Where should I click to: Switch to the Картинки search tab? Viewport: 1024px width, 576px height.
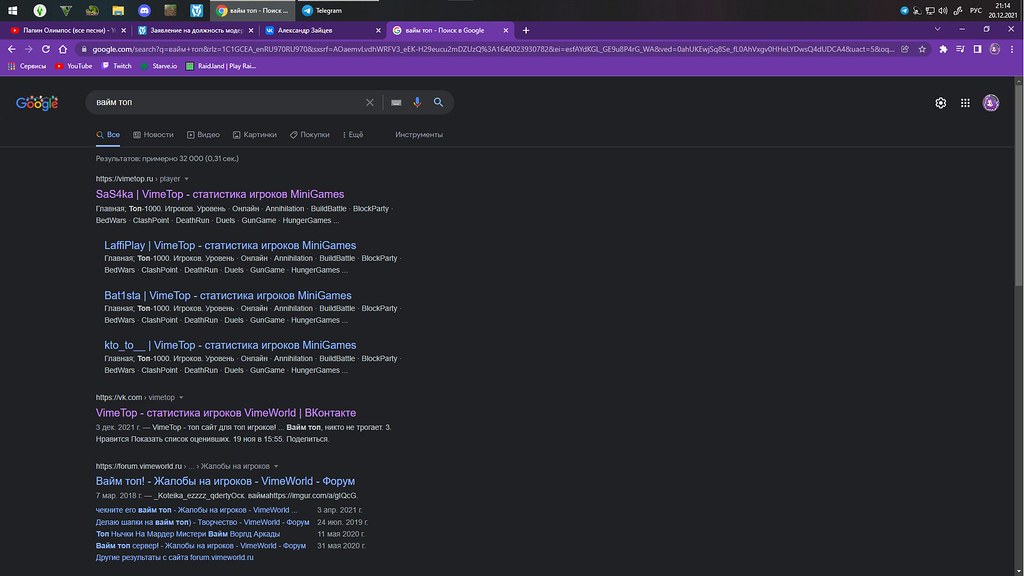[x=254, y=134]
